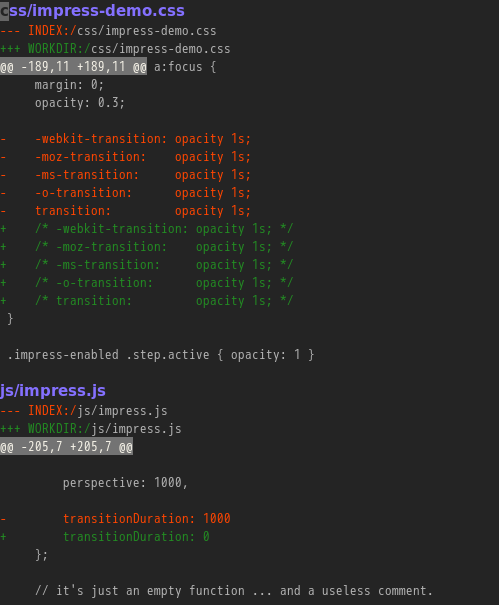Select hunk header @@ -205,7 +205,7 @@
Screen dimensions: 499x605
(x=66, y=446)
